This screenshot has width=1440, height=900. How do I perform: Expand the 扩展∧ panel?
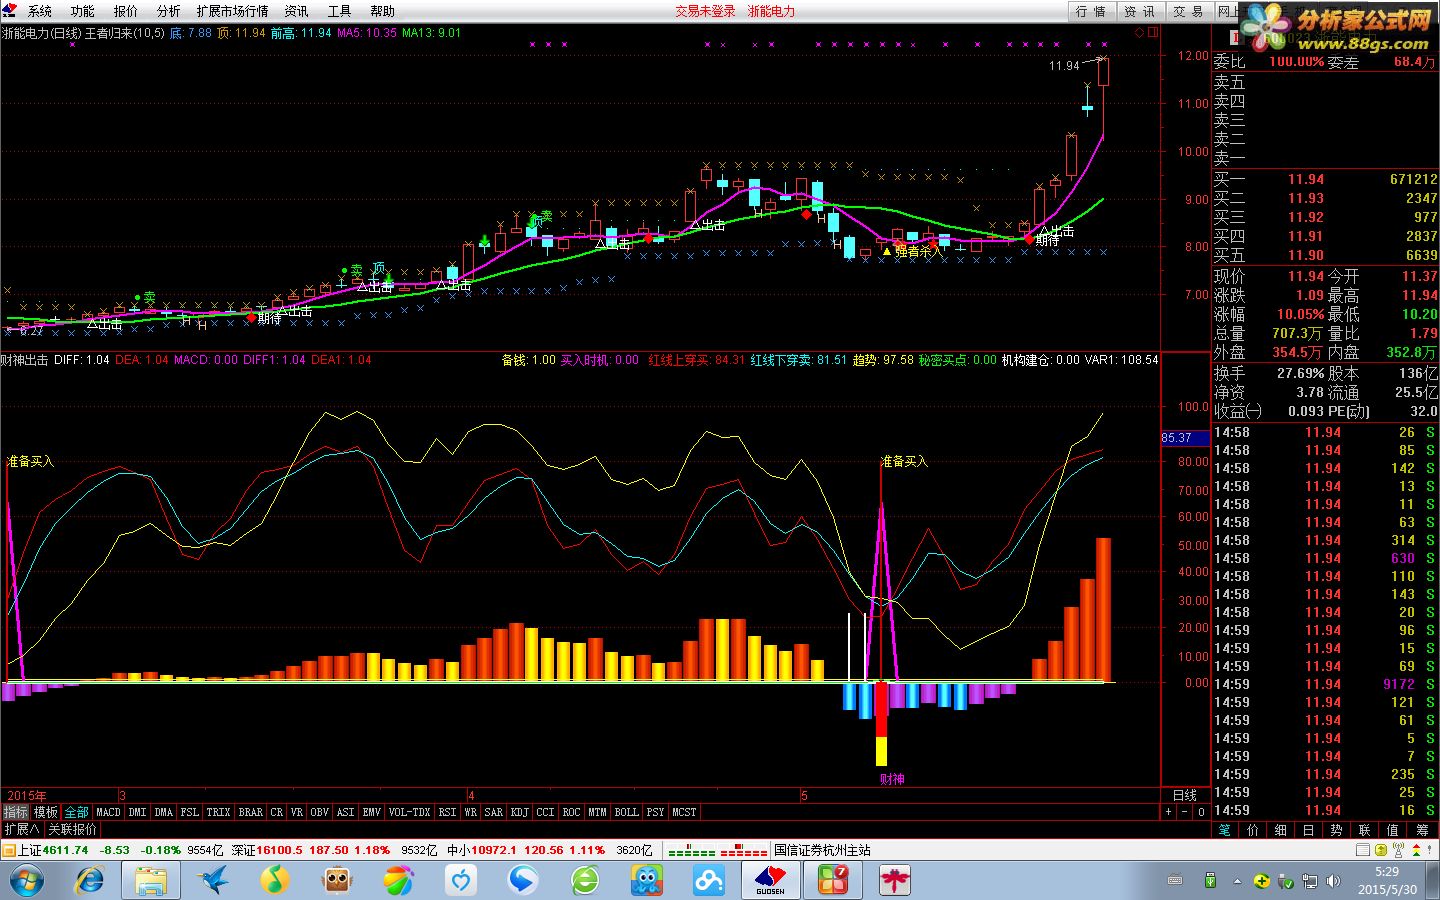(21, 829)
